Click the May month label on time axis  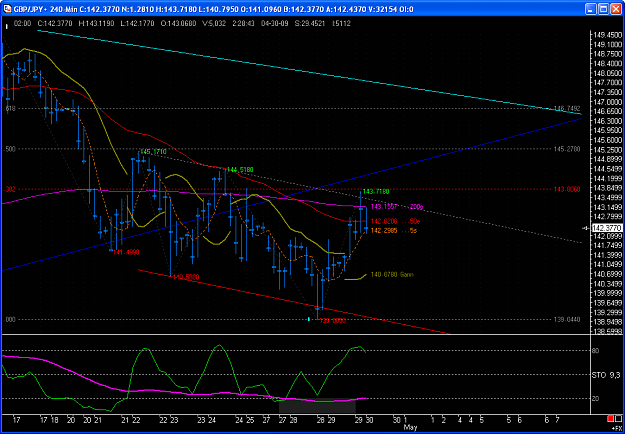click(x=410, y=427)
